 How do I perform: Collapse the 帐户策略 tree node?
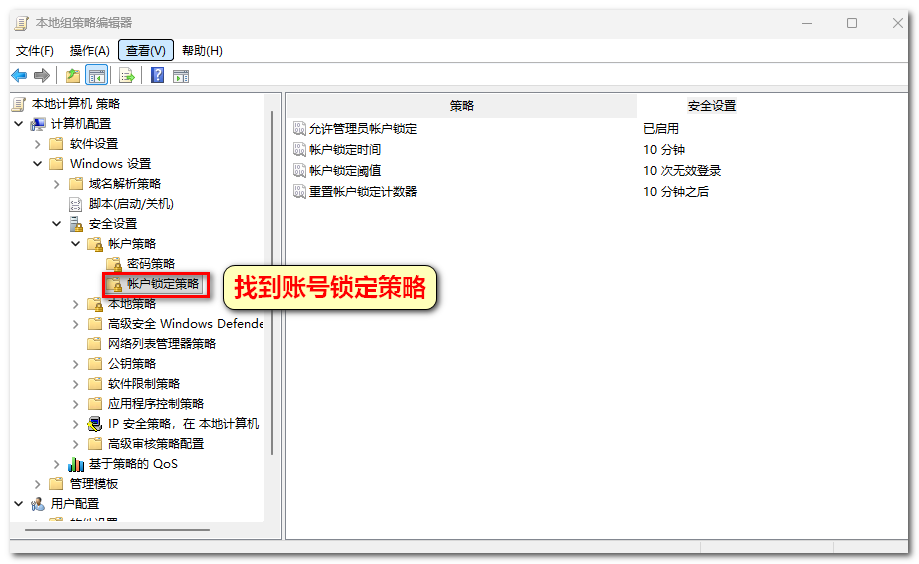[x=76, y=244]
